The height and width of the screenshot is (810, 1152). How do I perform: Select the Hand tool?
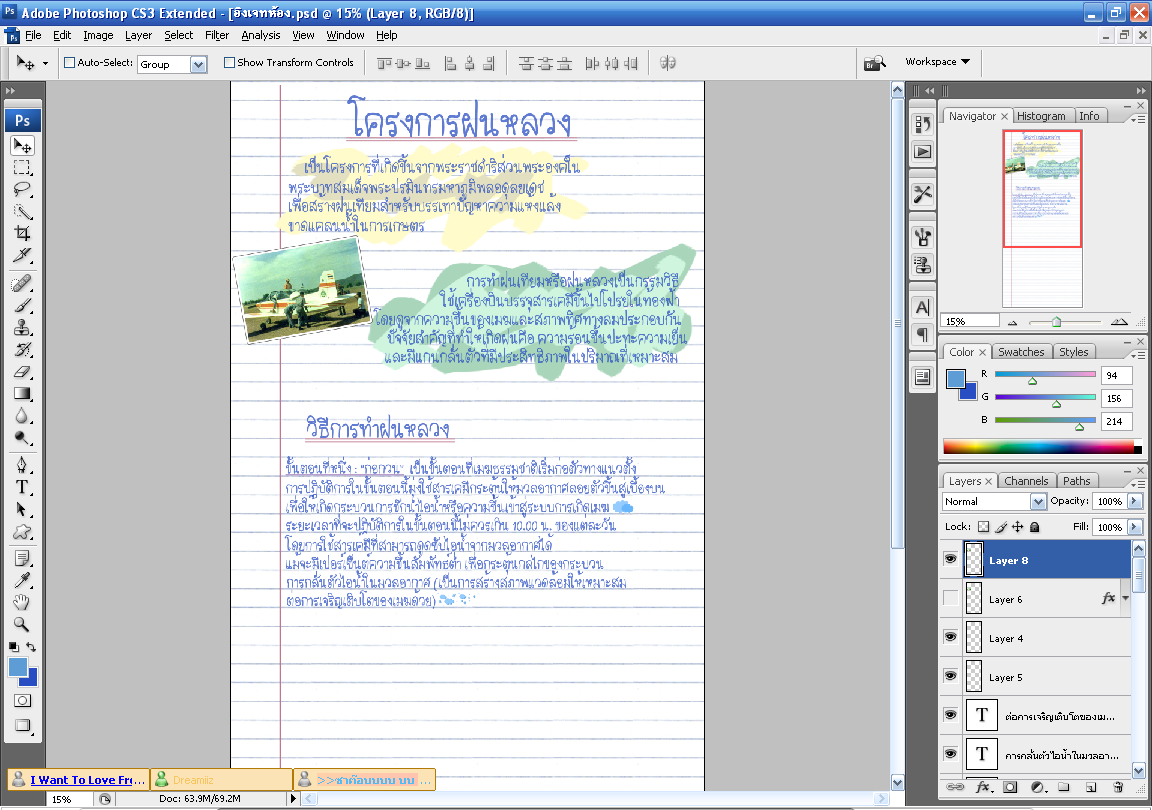point(22,603)
